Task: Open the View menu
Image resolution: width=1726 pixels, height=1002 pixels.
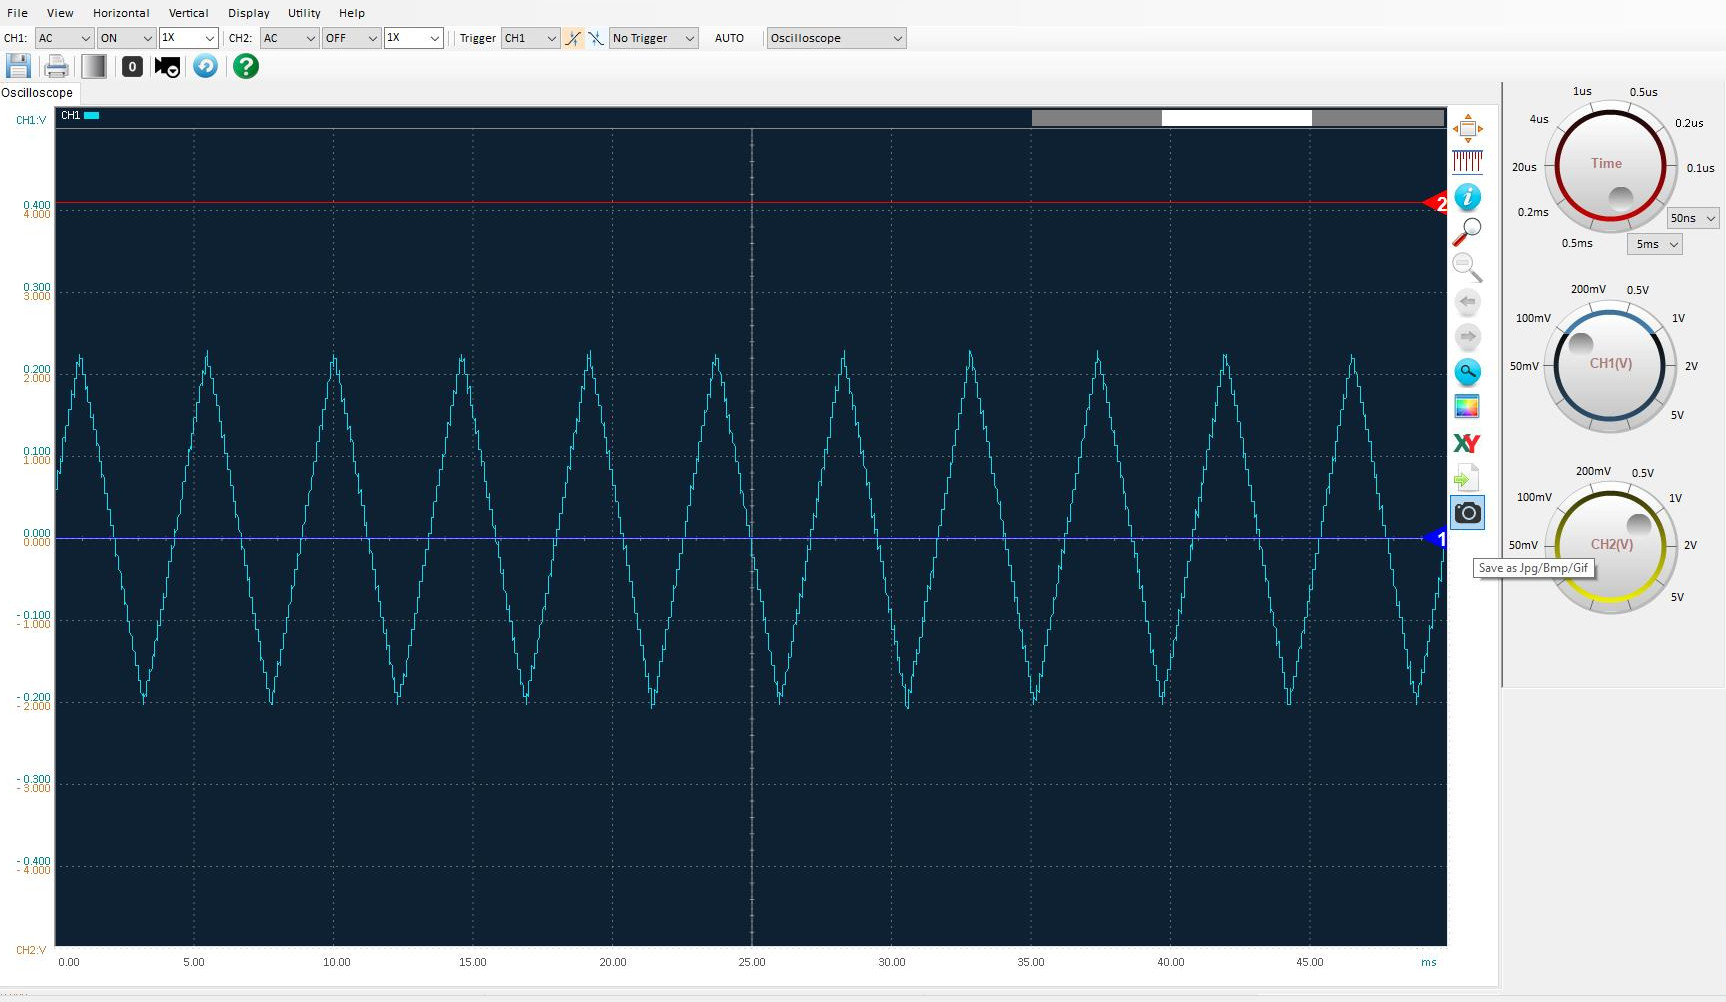Action: pos(60,13)
